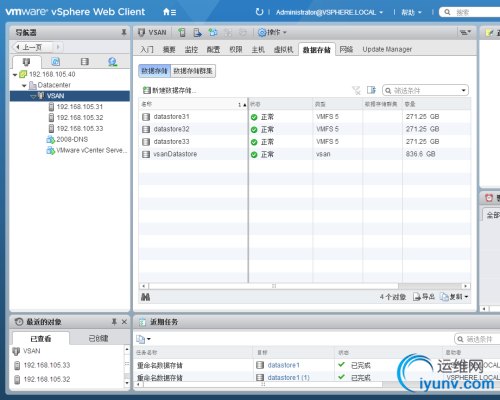Open the panel options menu icon
Viewport: 500px width, 400px height.
click(465, 32)
